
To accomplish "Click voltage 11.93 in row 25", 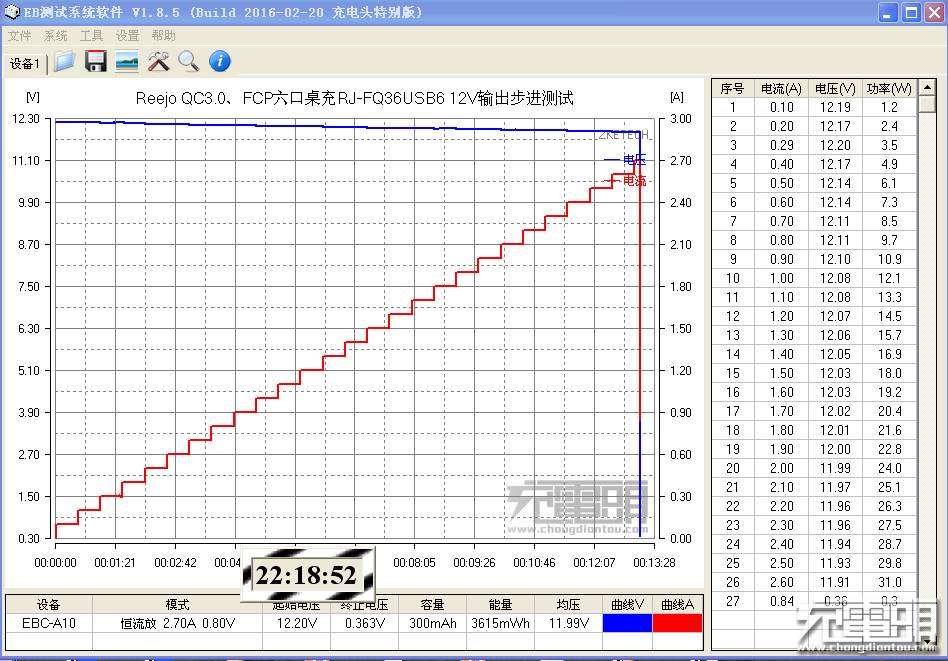I will 835,563.
